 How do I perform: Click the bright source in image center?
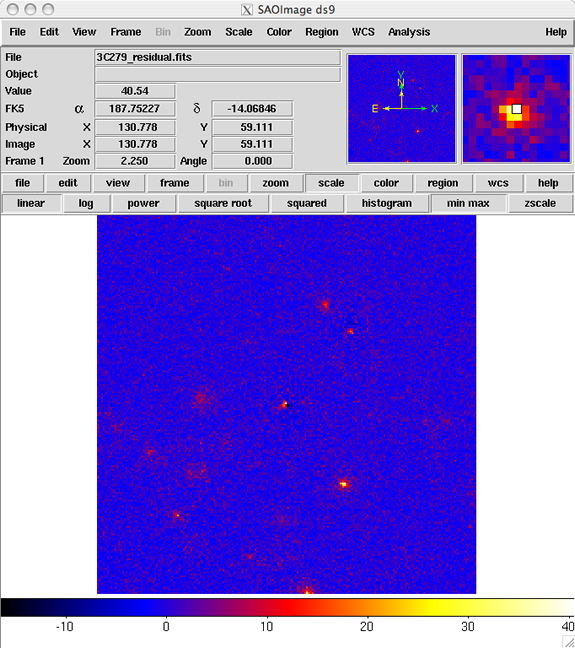pos(285,404)
